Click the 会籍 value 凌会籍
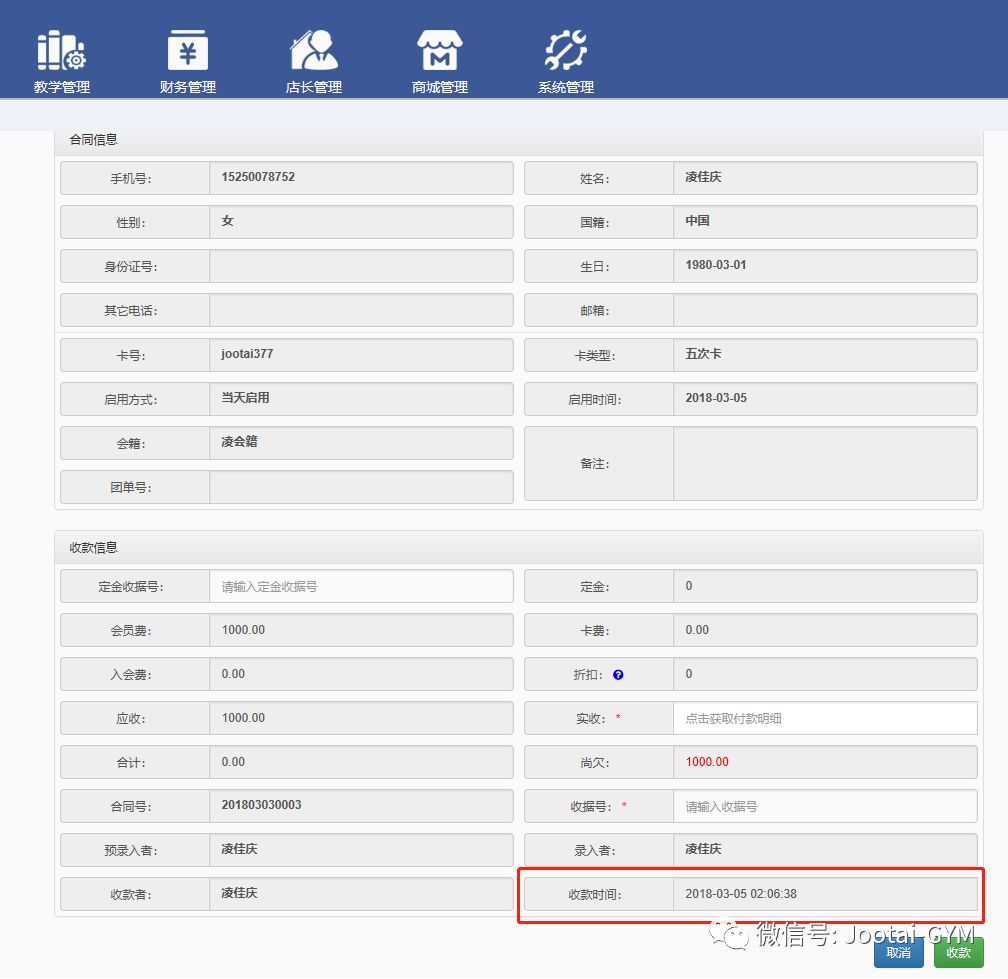This screenshot has width=1008, height=979. [x=239, y=442]
